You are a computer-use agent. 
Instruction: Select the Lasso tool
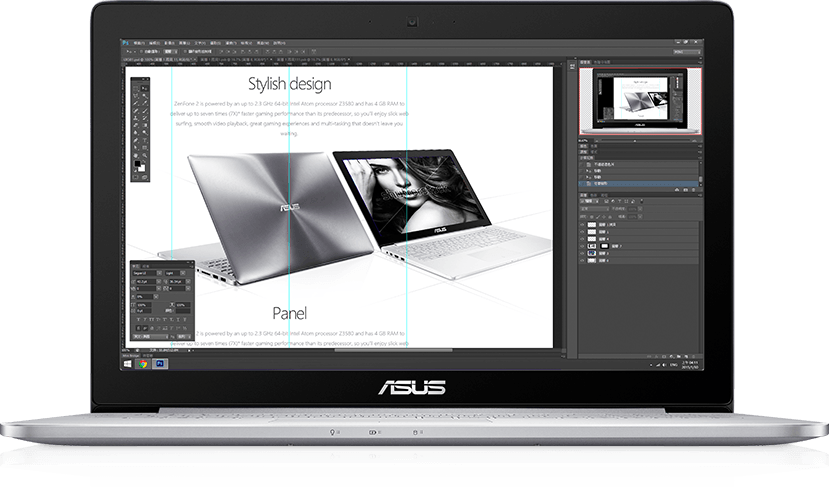135,96
